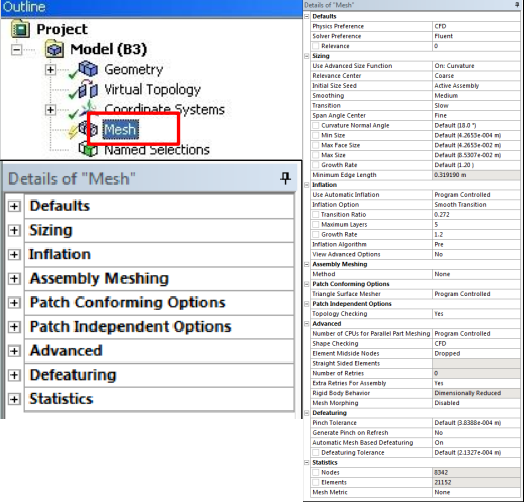
Task: Click the Virtual Topology icon
Action: tap(88, 89)
